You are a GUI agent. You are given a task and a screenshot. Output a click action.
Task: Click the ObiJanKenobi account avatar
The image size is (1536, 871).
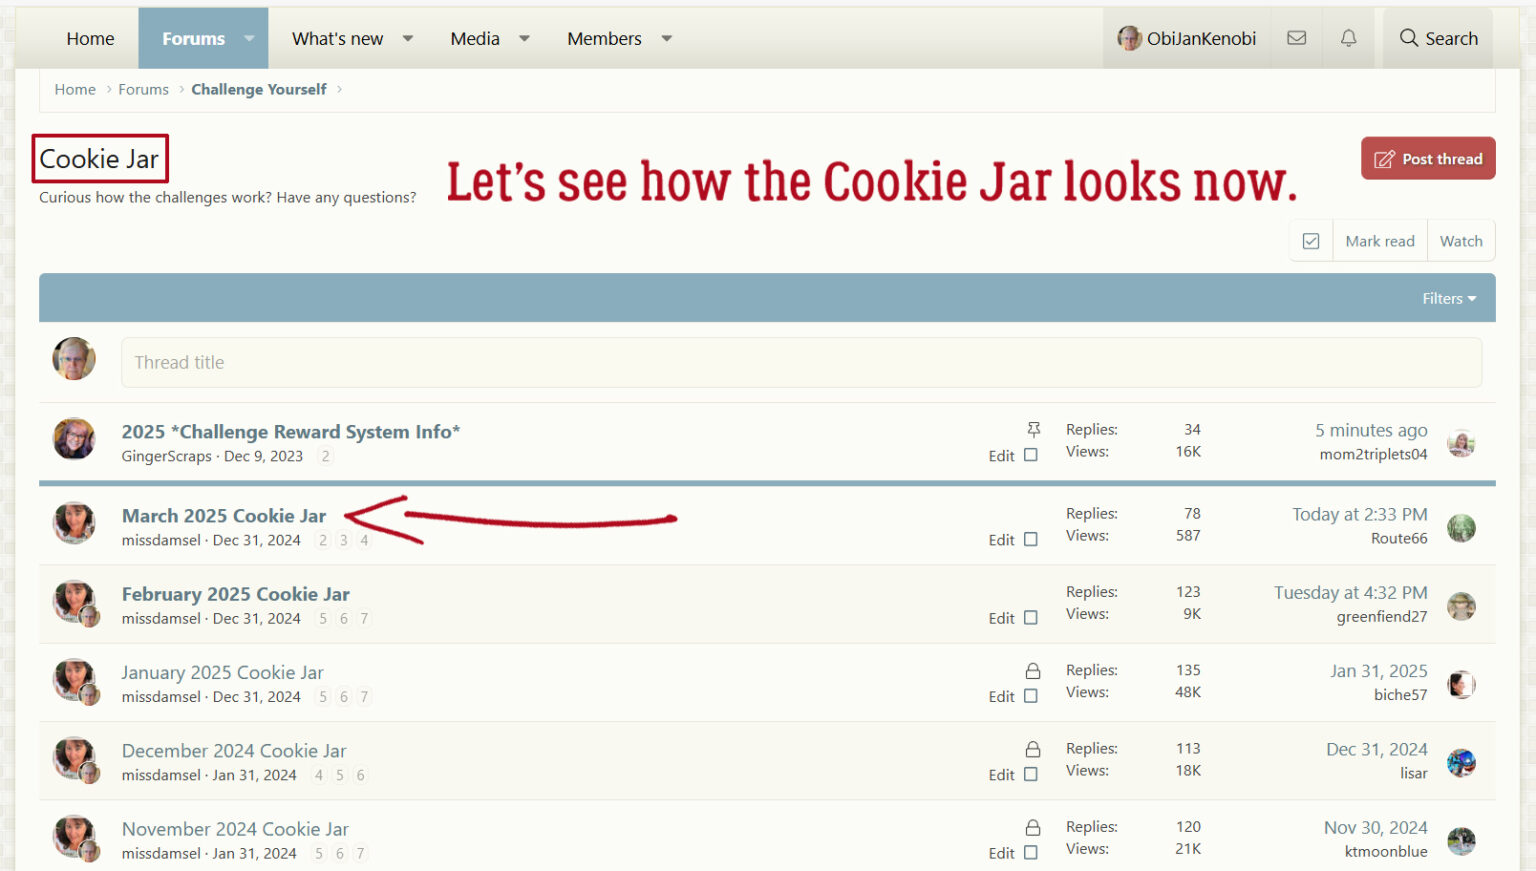coord(1129,38)
